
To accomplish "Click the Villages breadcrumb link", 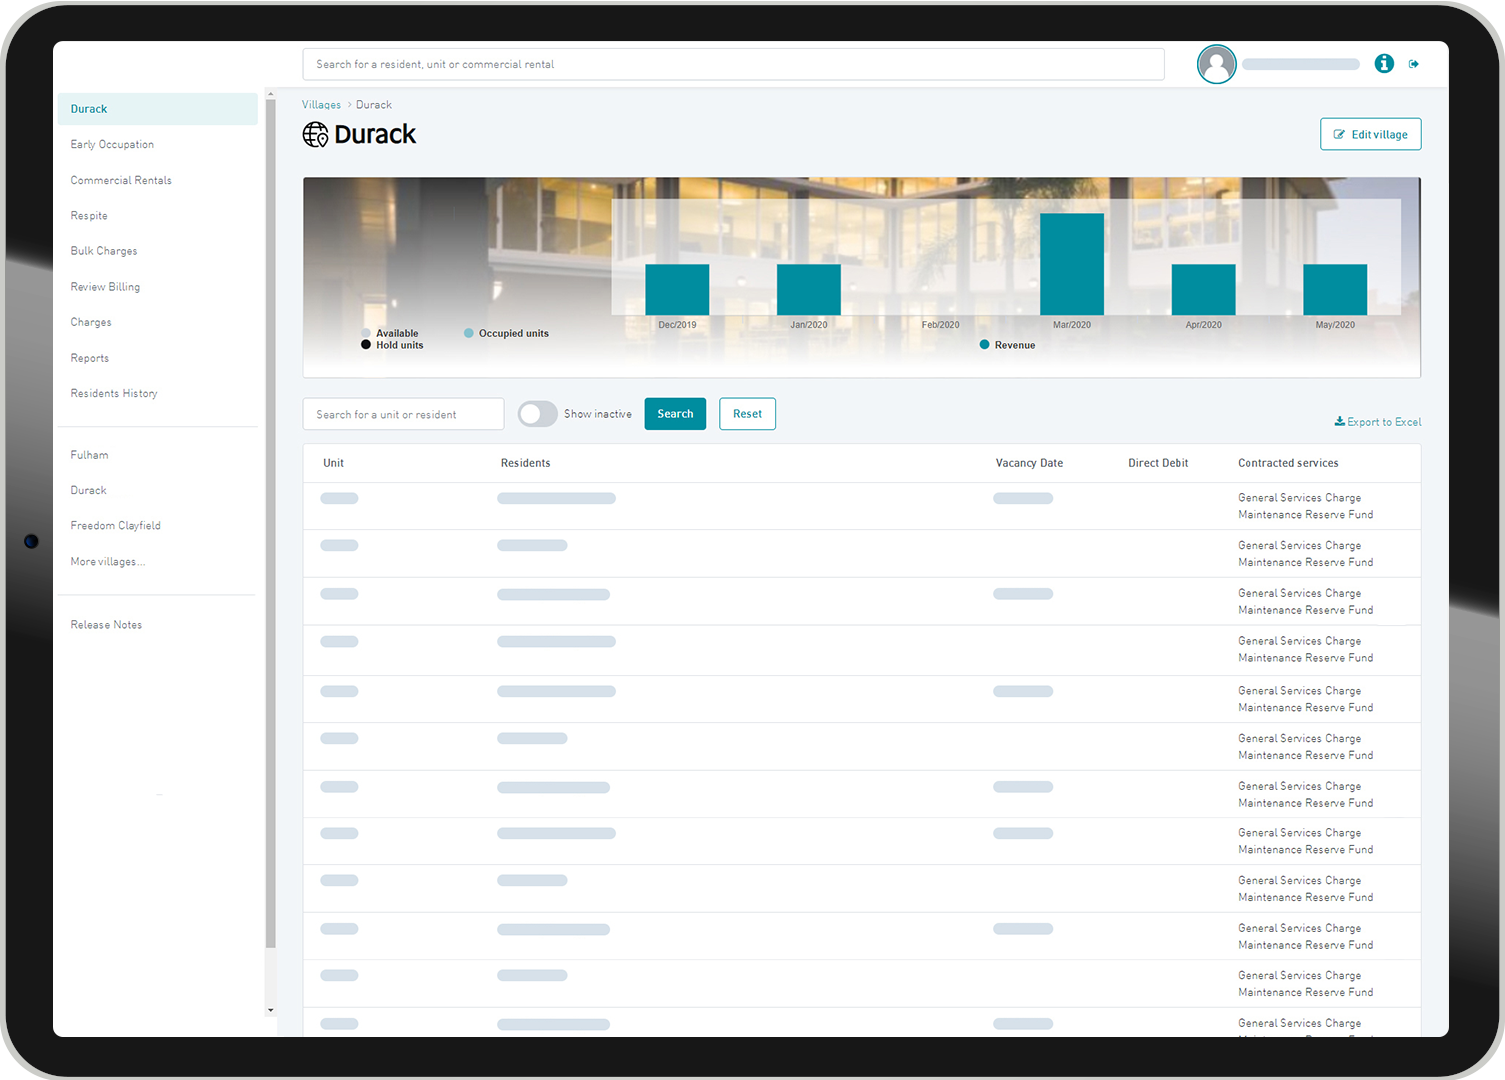I will [321, 105].
